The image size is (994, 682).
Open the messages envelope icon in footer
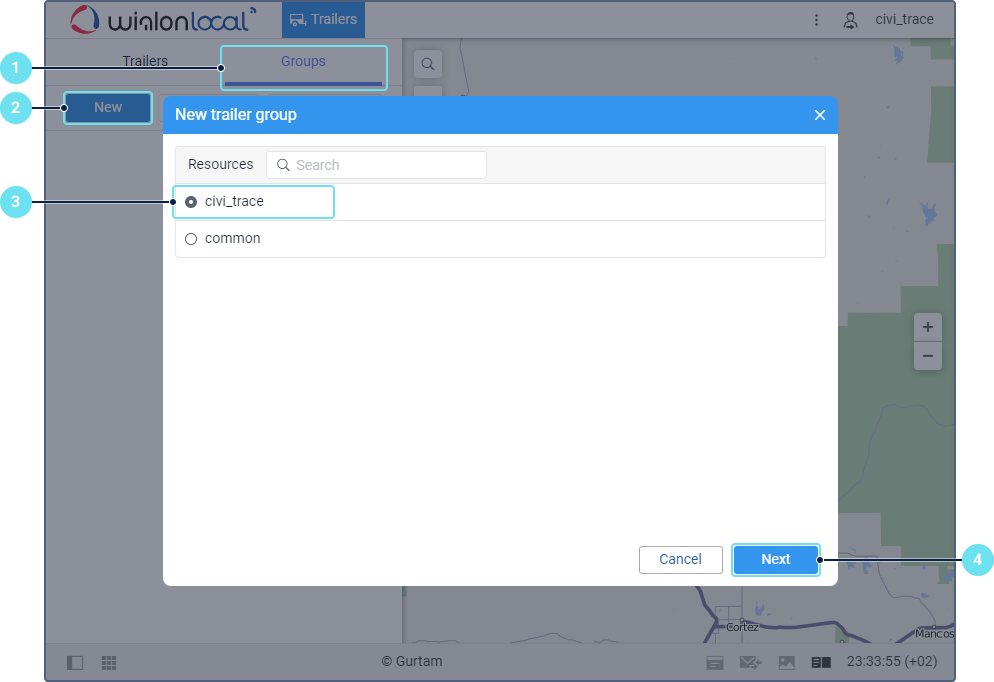[x=751, y=663]
